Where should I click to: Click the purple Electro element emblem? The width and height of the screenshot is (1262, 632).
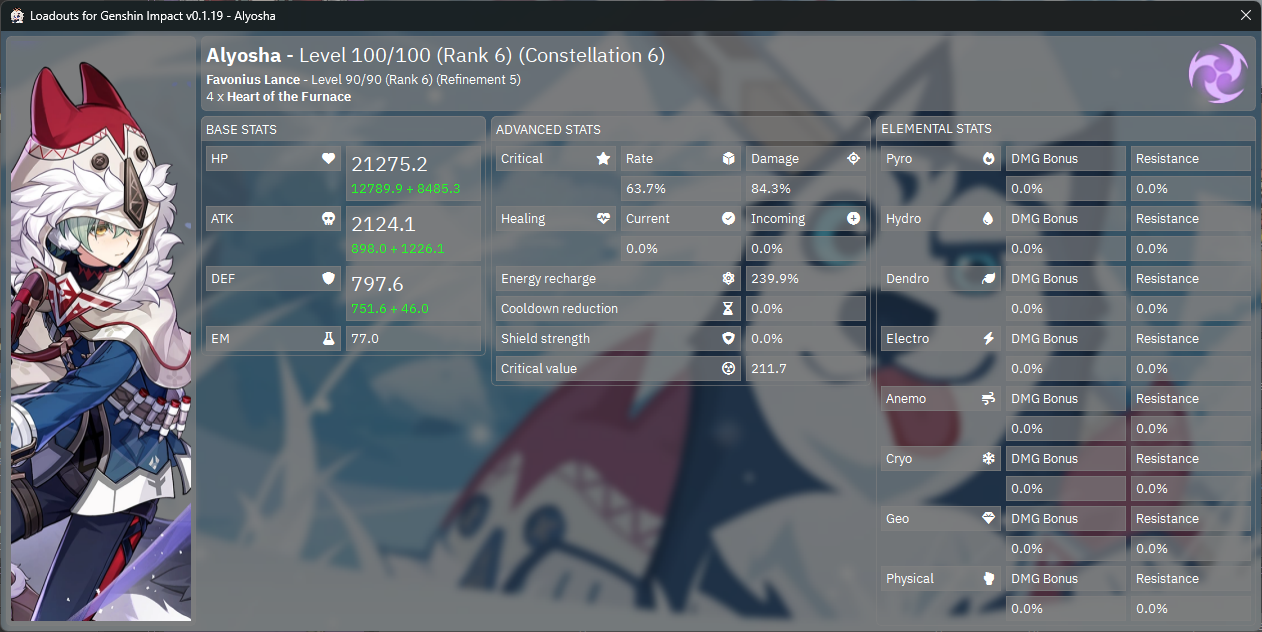point(1217,73)
